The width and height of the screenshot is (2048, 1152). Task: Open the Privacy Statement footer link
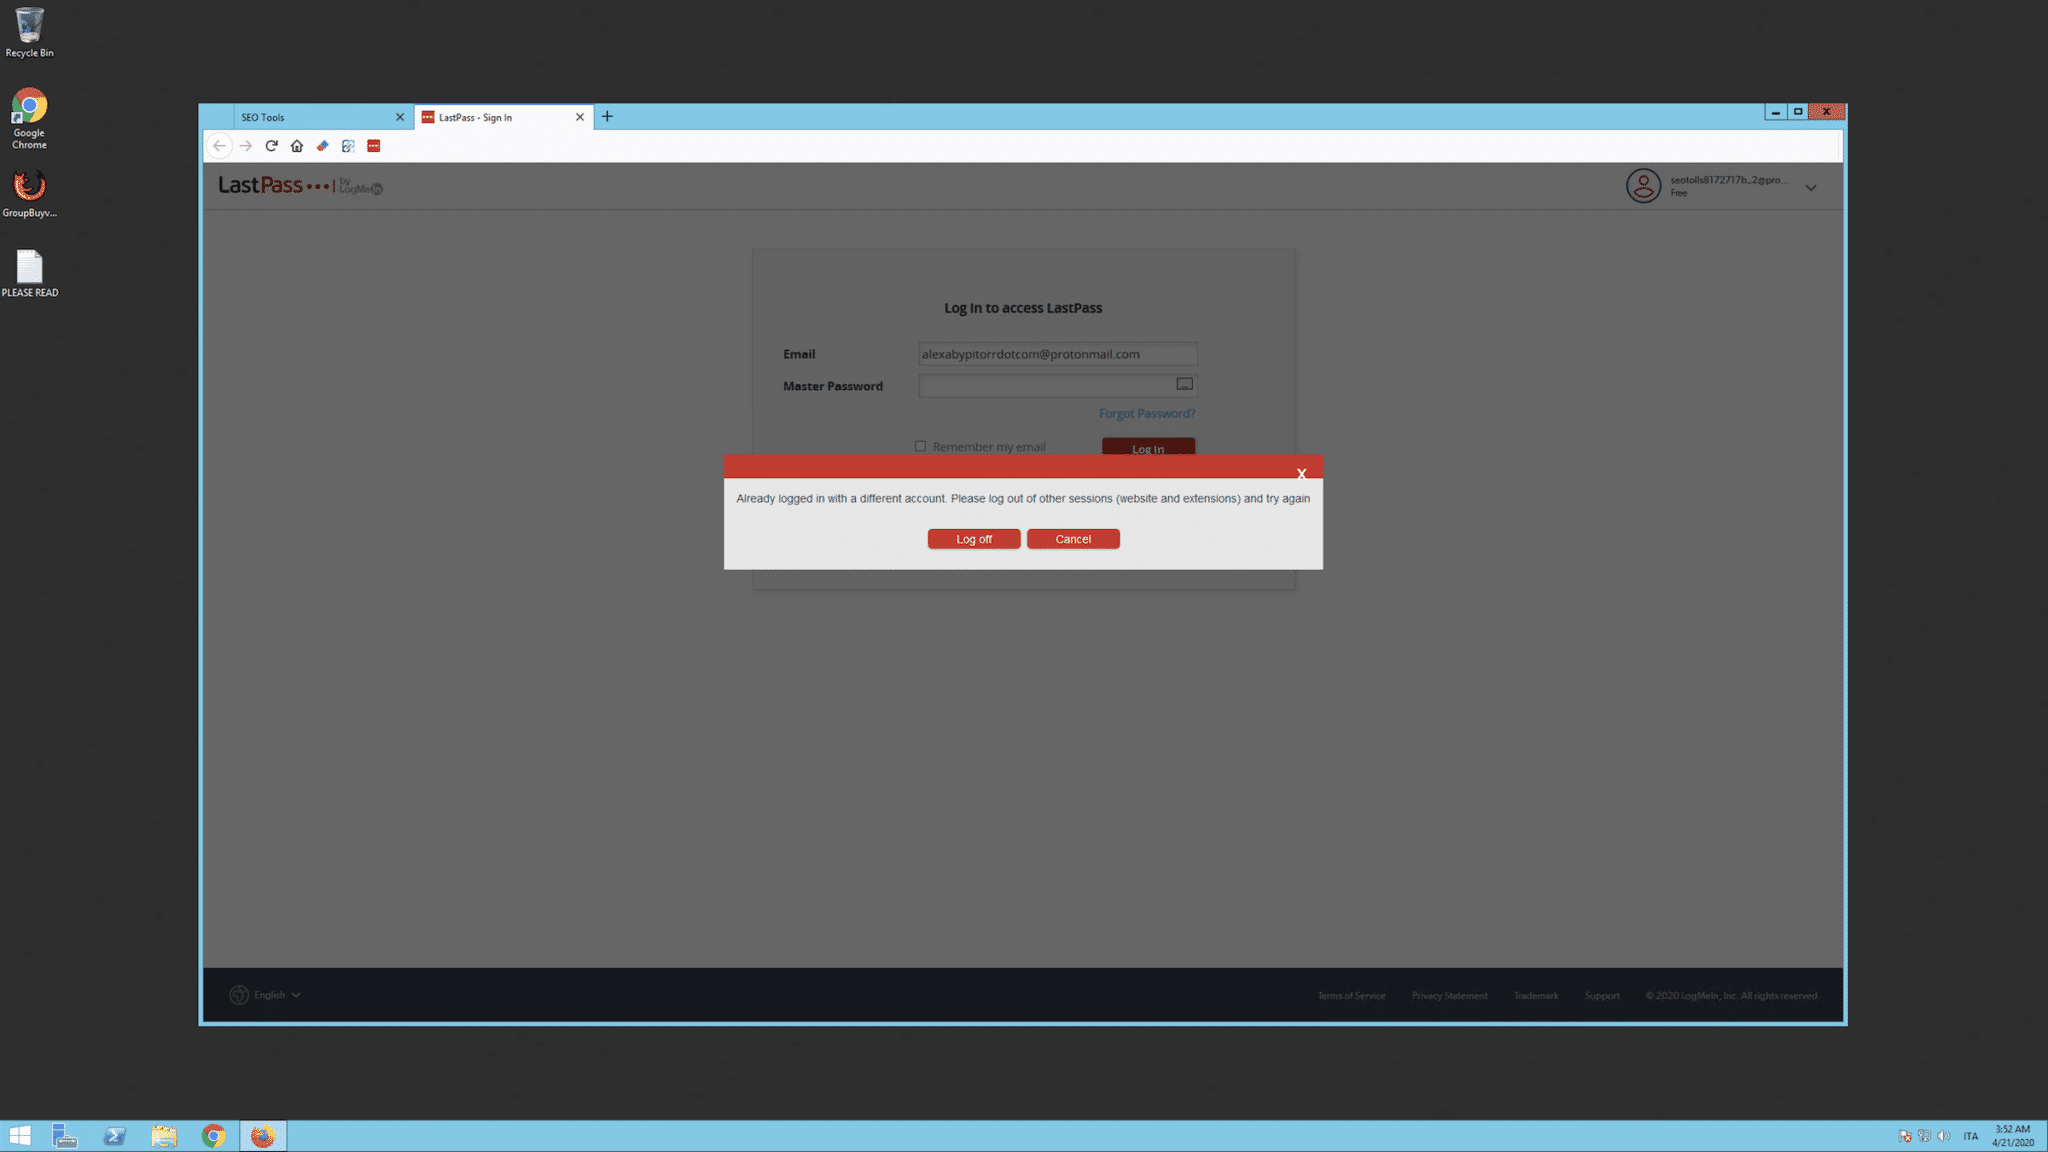point(1449,996)
